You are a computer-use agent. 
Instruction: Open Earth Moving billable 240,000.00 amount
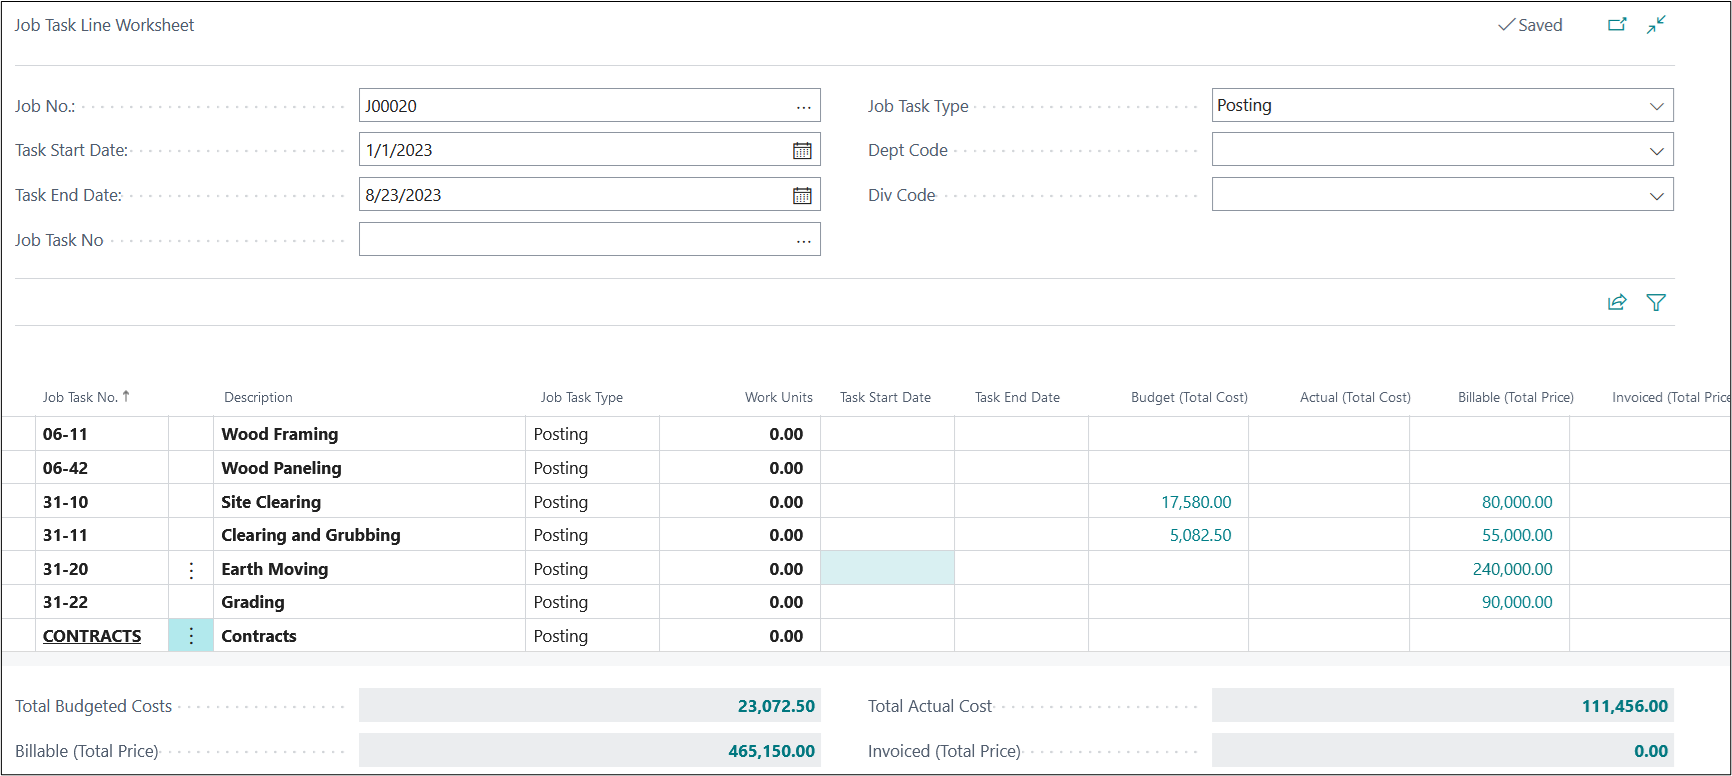(x=1512, y=569)
